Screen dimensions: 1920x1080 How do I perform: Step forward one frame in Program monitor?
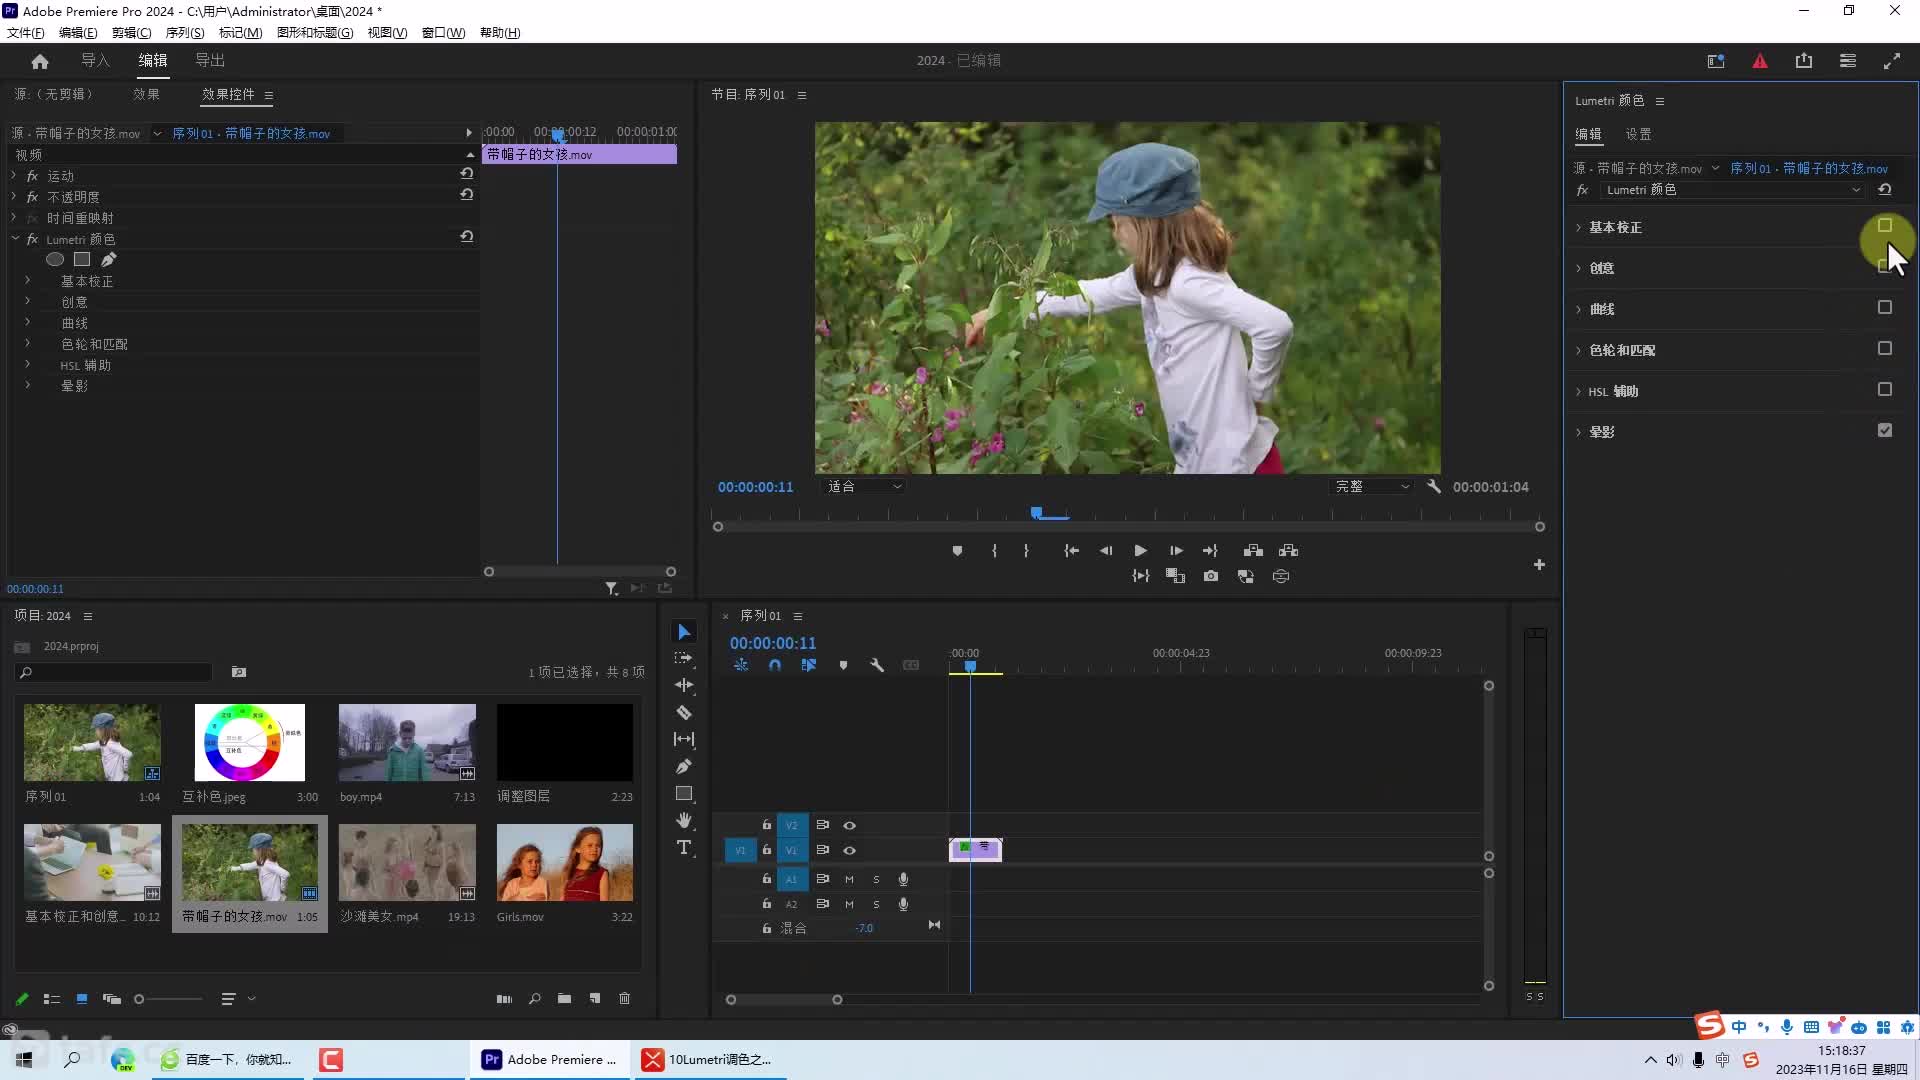click(1176, 551)
